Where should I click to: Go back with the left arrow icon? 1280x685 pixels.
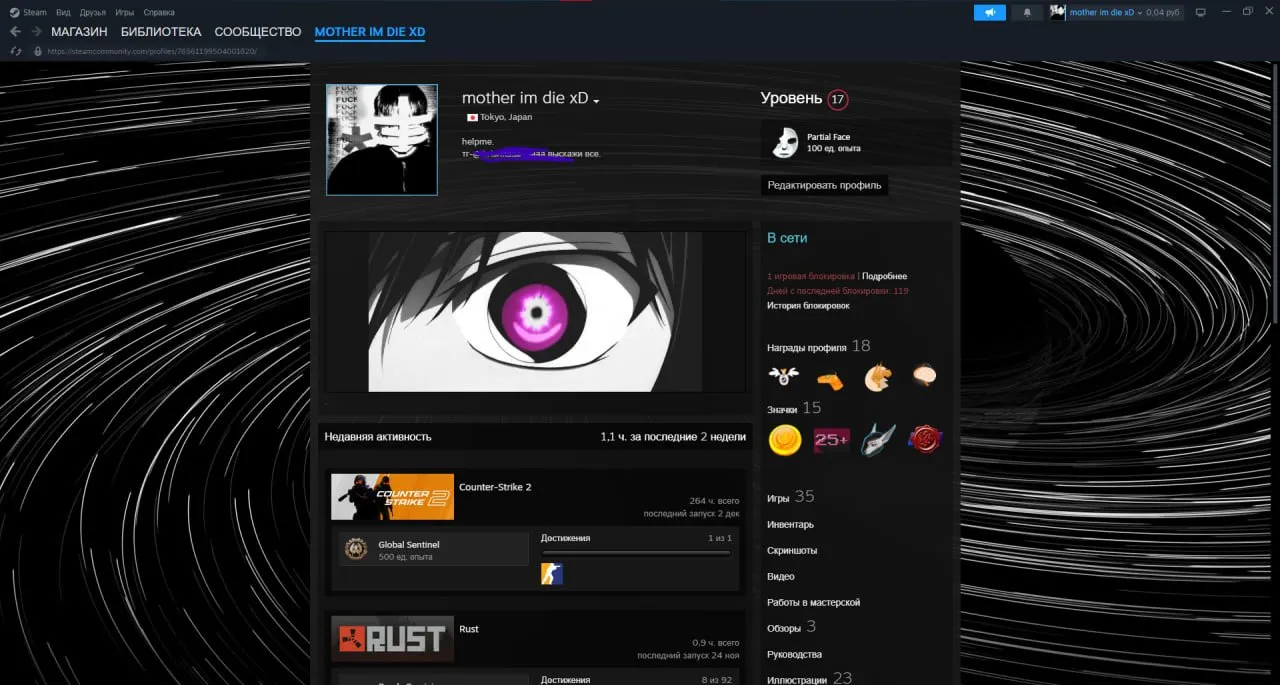tap(15, 32)
